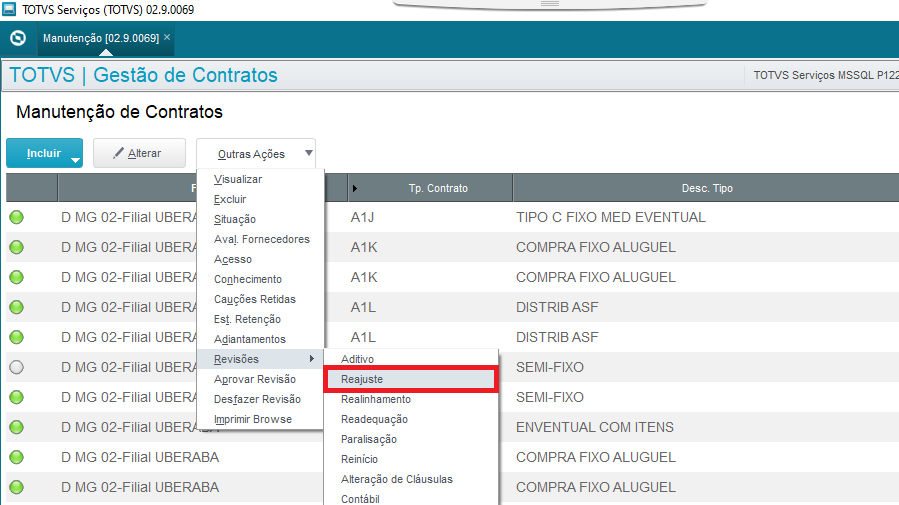Click the Incluir button
The width and height of the screenshot is (899, 505).
tap(44, 153)
